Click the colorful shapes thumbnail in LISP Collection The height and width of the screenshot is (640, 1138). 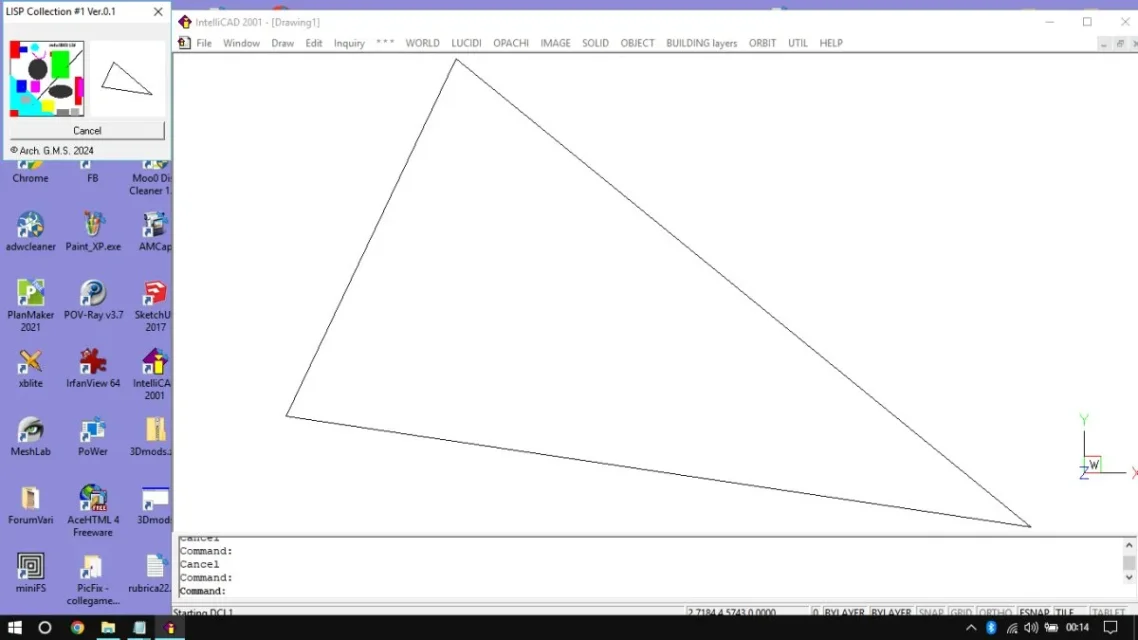[46, 78]
